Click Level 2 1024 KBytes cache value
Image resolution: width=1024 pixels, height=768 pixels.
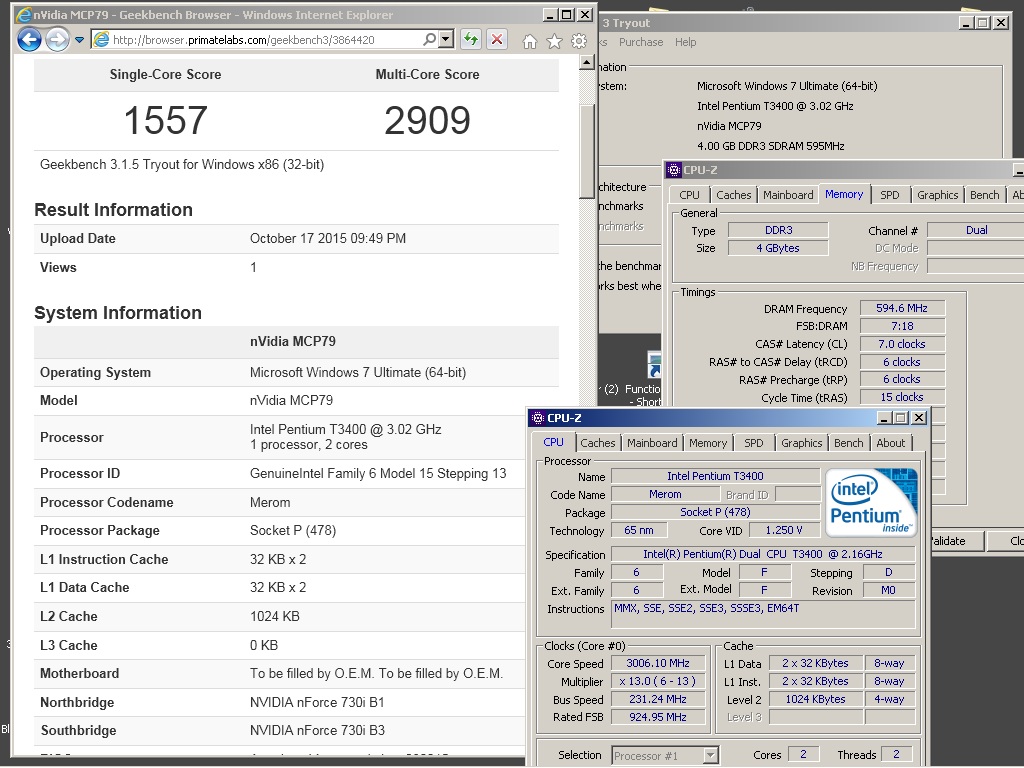pyautogui.click(x=815, y=699)
